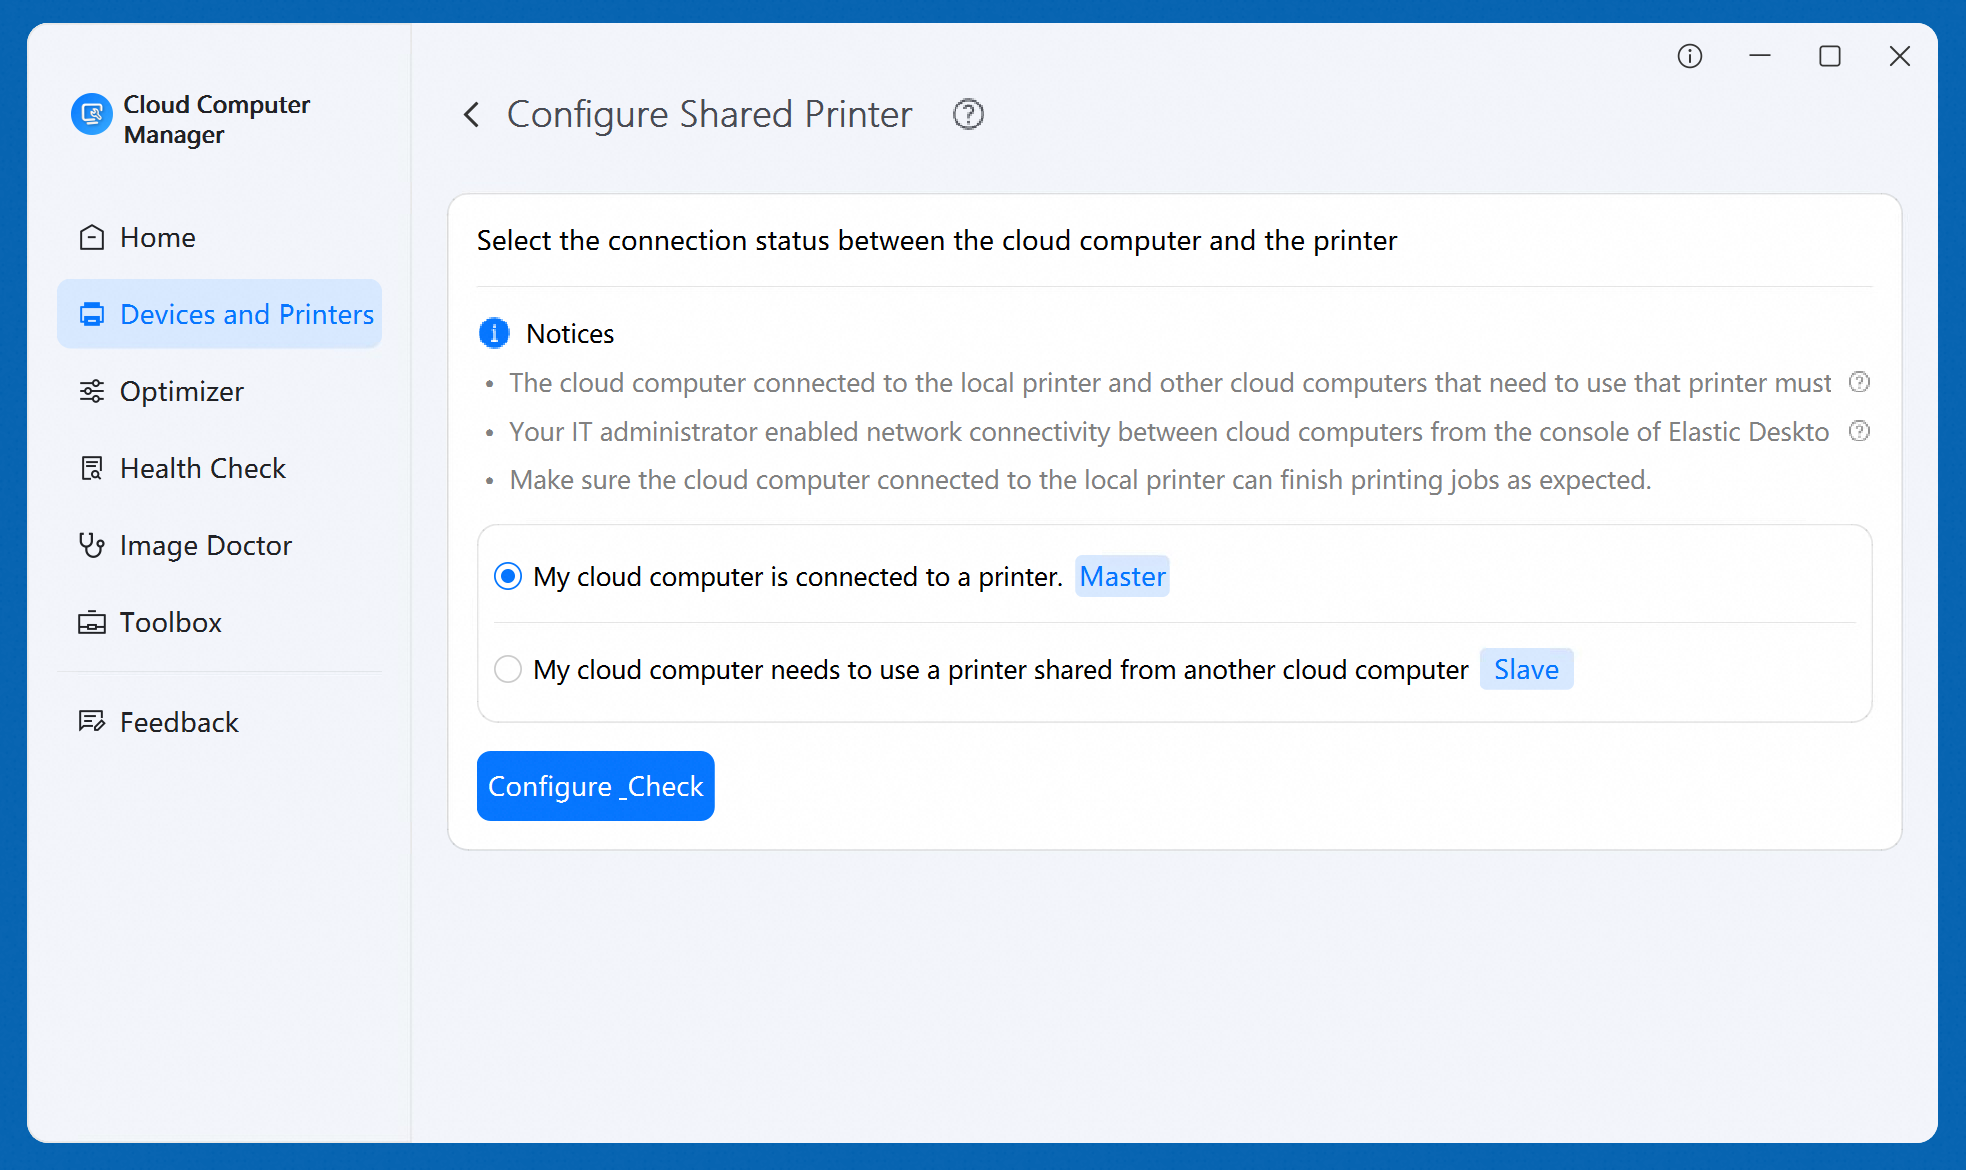Open the Optimizer tool icon
Viewport: 1966px width, 1170px height.
(92, 391)
